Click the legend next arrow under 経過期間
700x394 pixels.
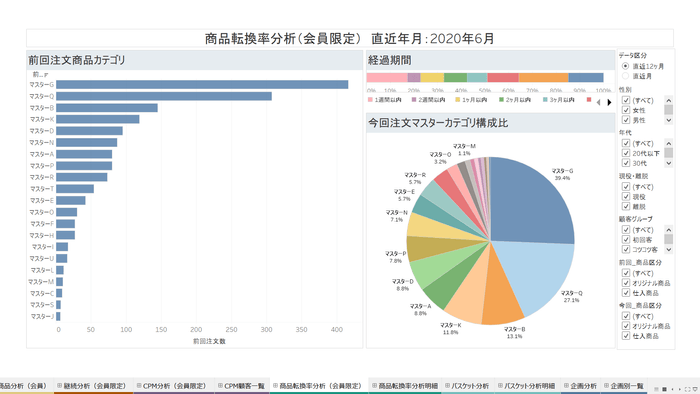coord(609,102)
